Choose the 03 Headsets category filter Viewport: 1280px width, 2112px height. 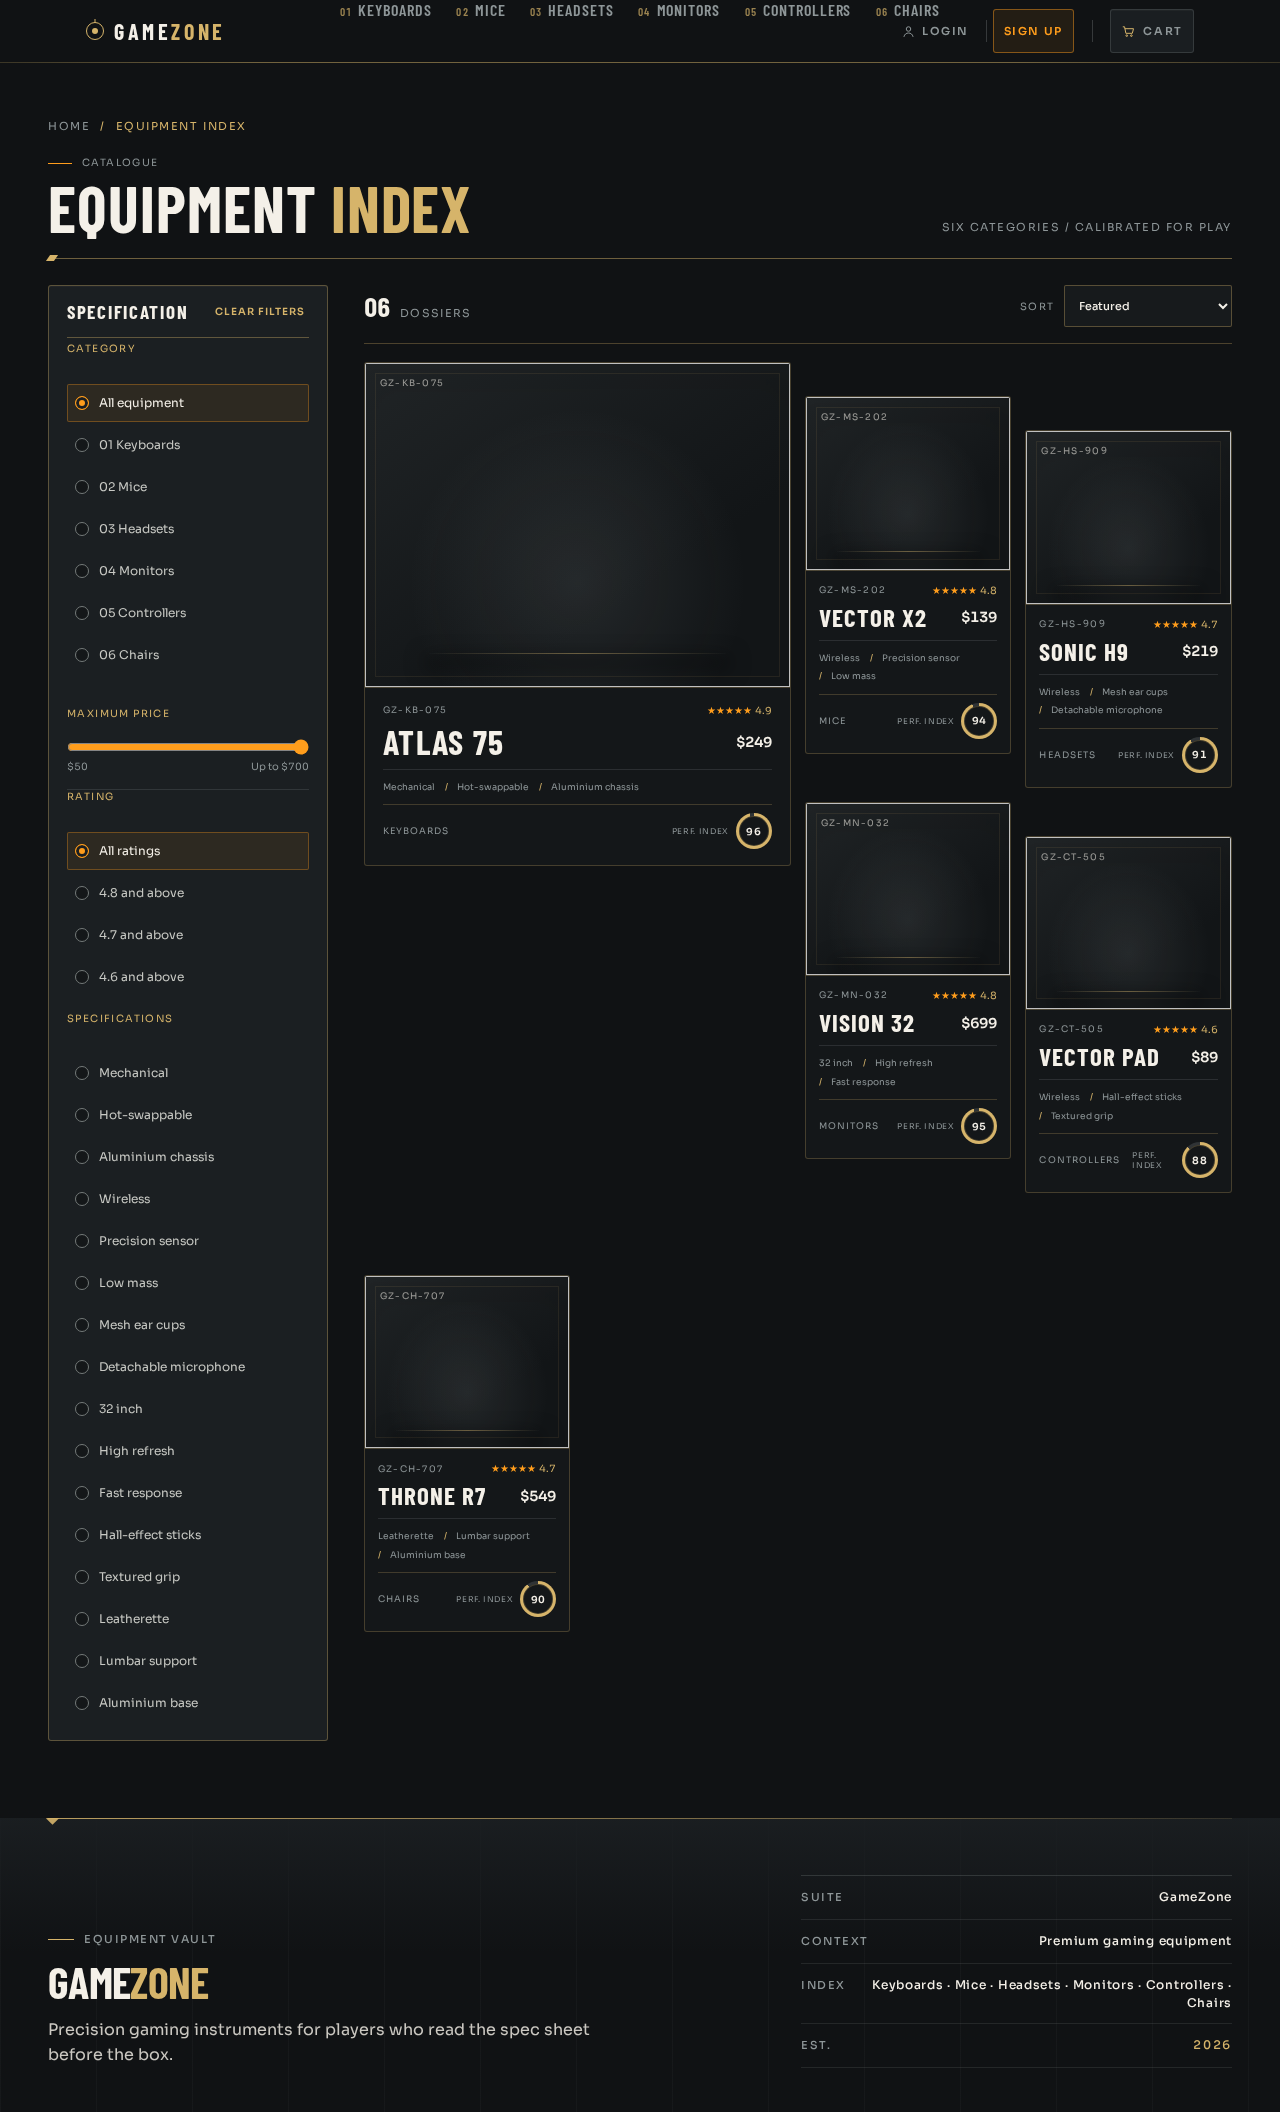click(188, 529)
